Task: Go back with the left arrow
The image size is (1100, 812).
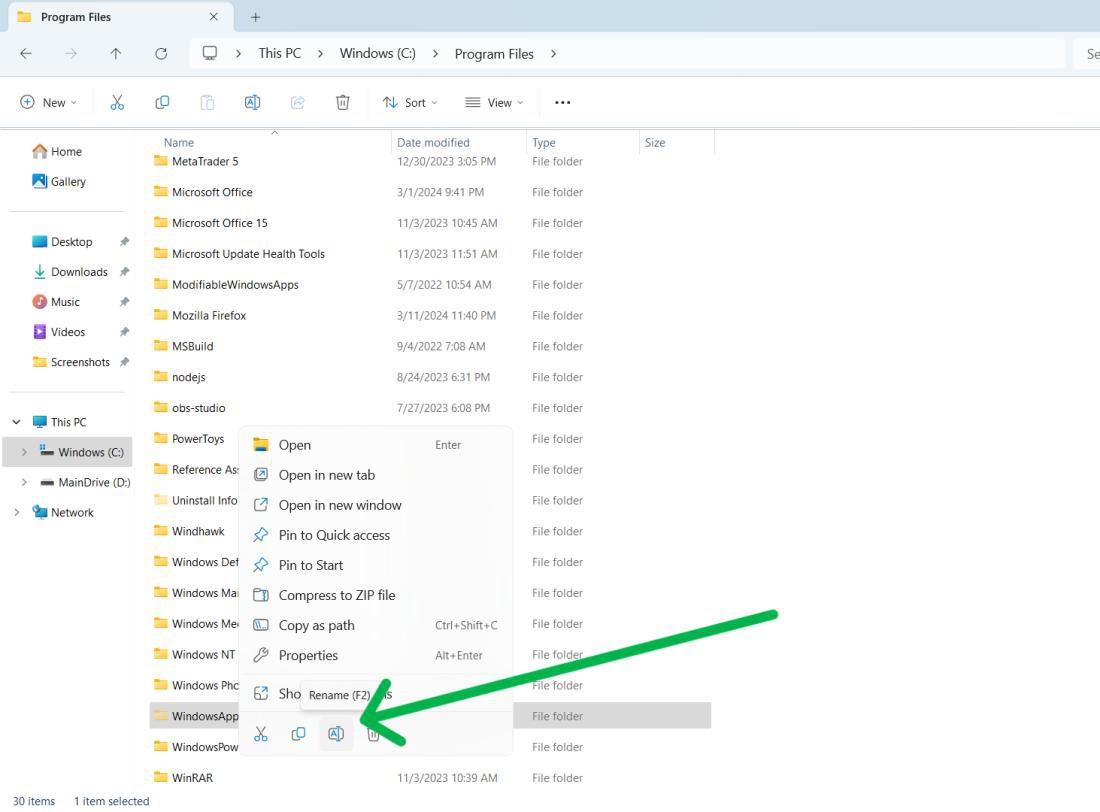Action: tap(26, 53)
